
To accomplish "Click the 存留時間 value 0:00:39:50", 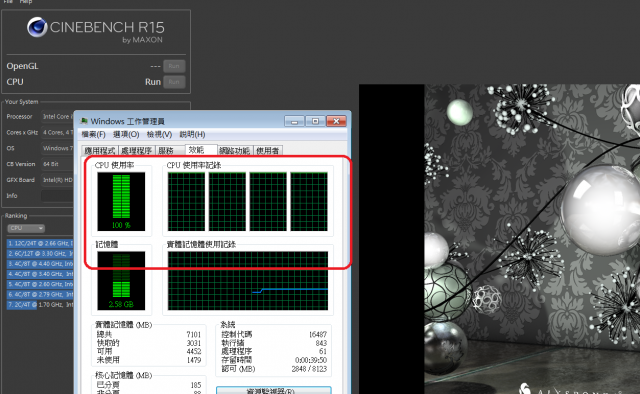I will (311, 360).
